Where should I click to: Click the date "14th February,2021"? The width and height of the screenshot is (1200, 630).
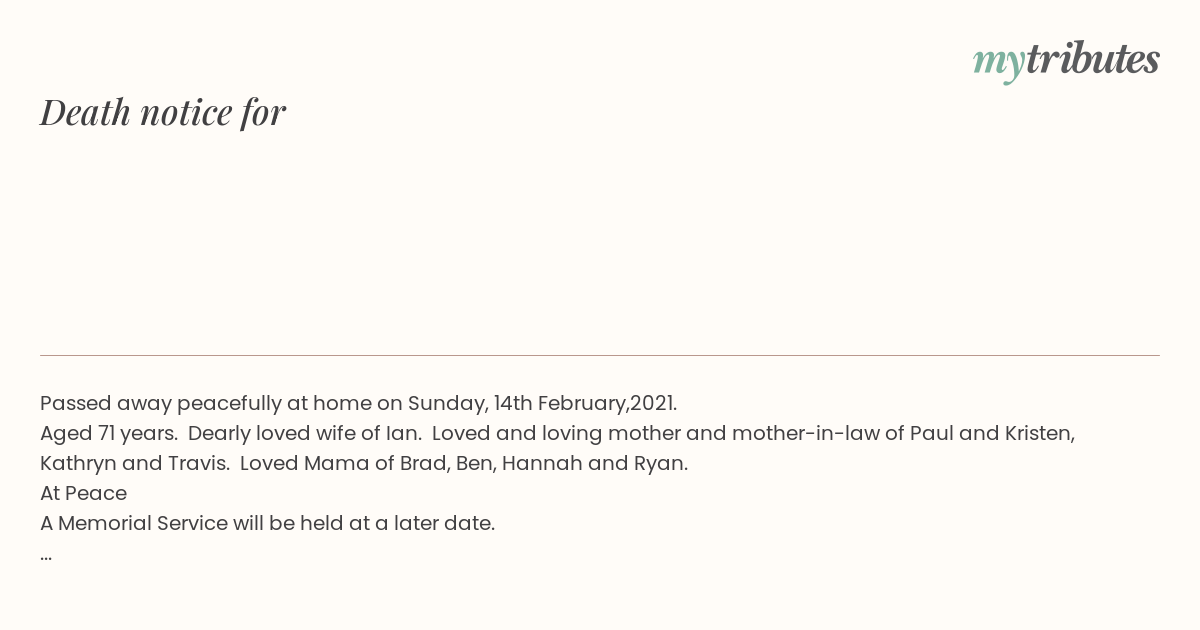(585, 404)
